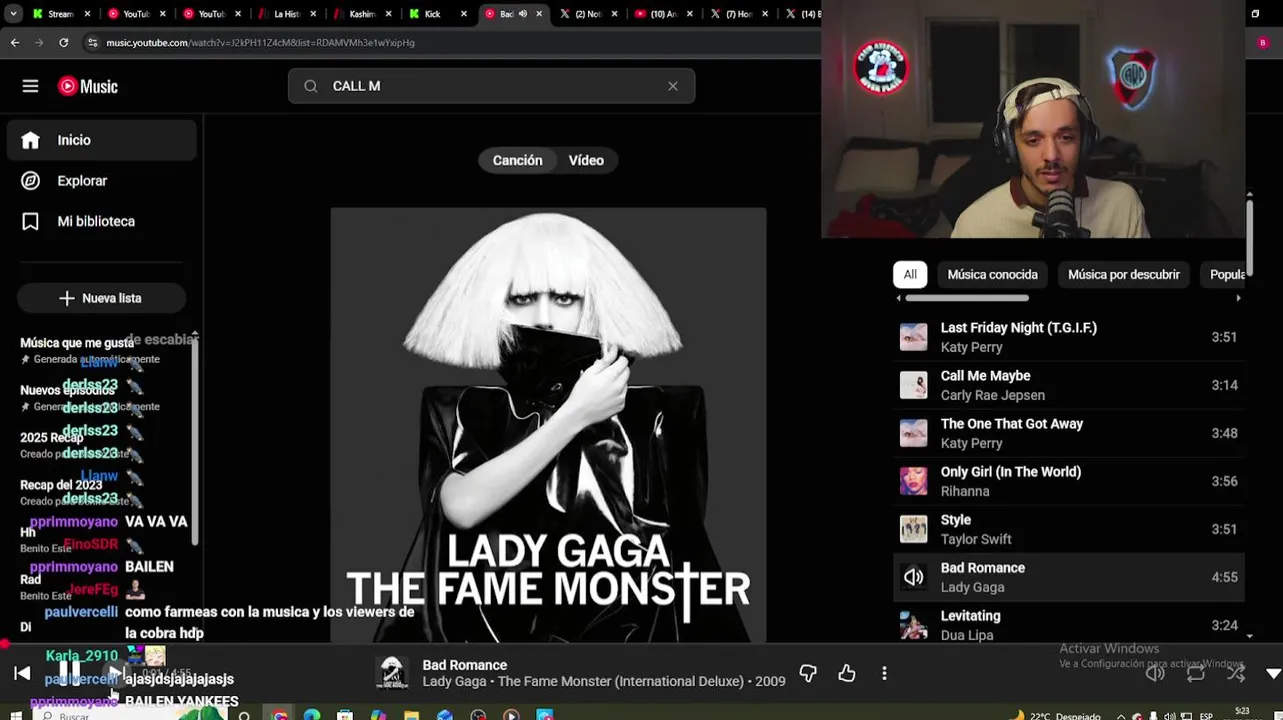Viewport: 1283px width, 720px height.
Task: Reload the page
Action: click(x=63, y=42)
